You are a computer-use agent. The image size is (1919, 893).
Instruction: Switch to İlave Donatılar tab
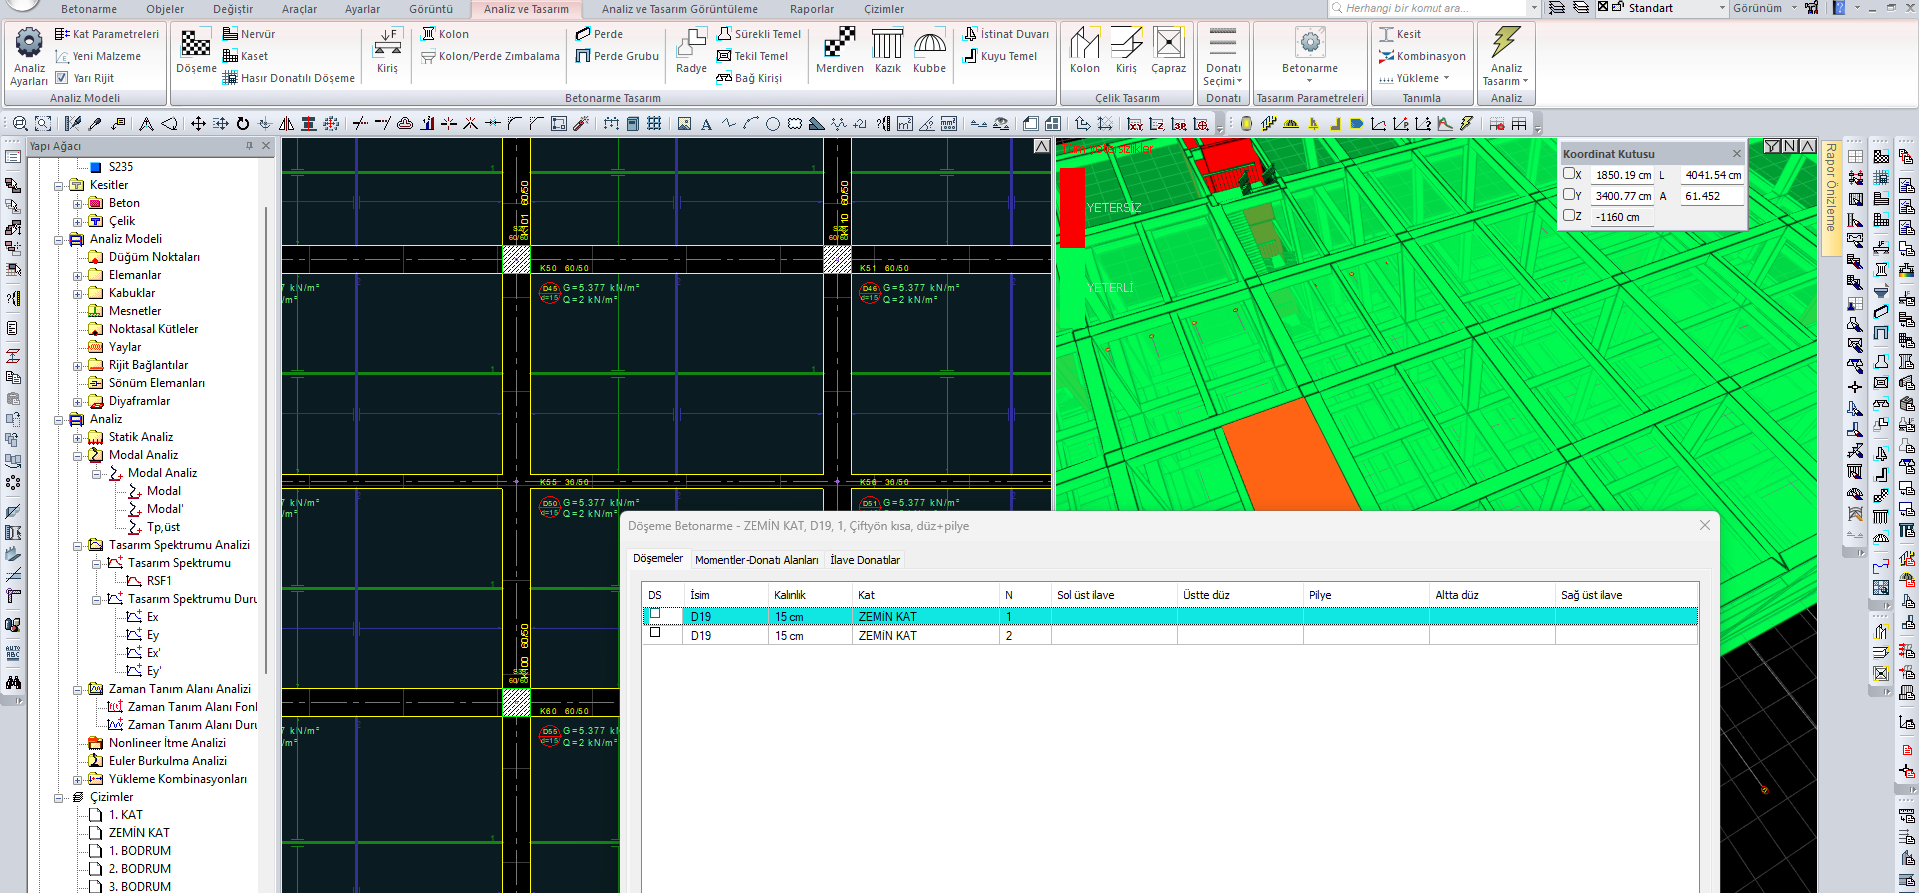(865, 560)
